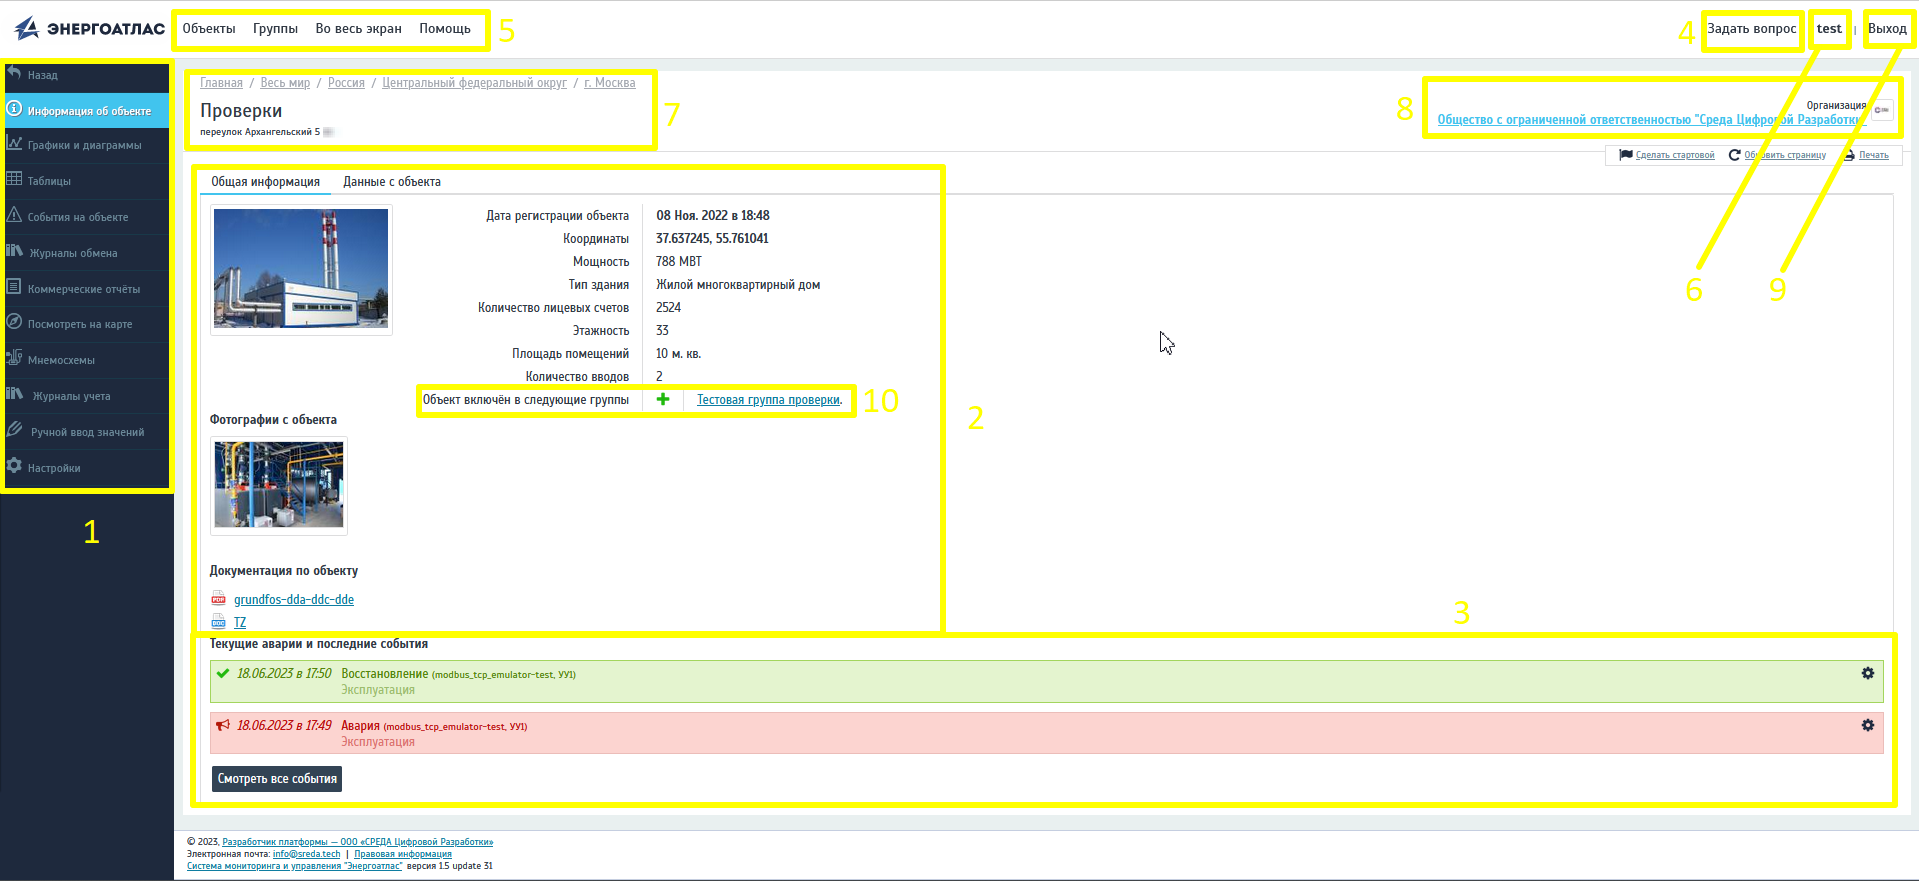This screenshot has width=1919, height=881.
Task: Go to События на объекте
Action: tap(78, 218)
